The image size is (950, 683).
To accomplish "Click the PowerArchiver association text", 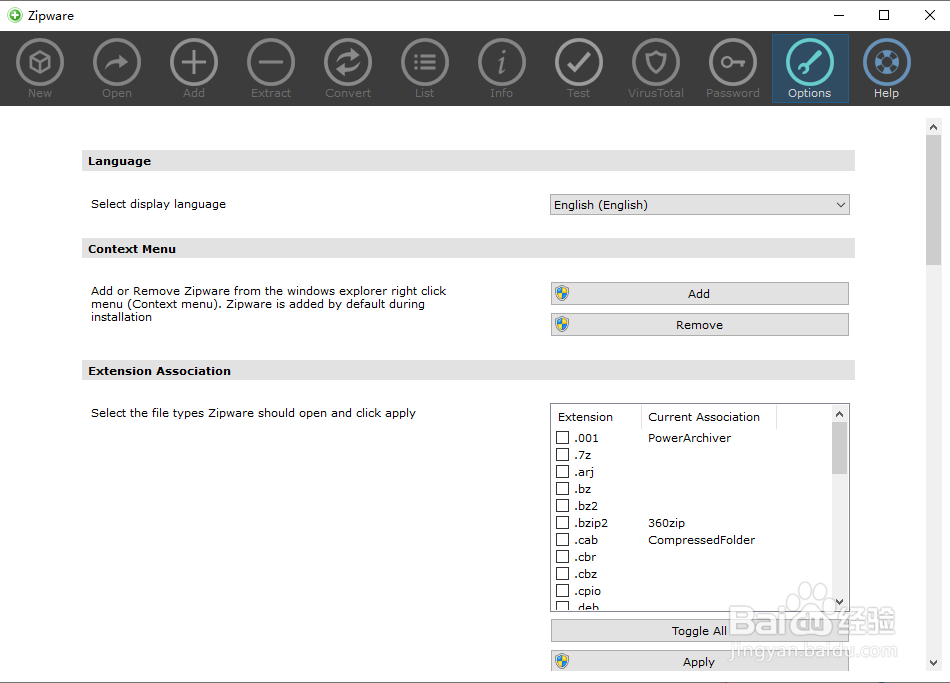I will tap(689, 438).
